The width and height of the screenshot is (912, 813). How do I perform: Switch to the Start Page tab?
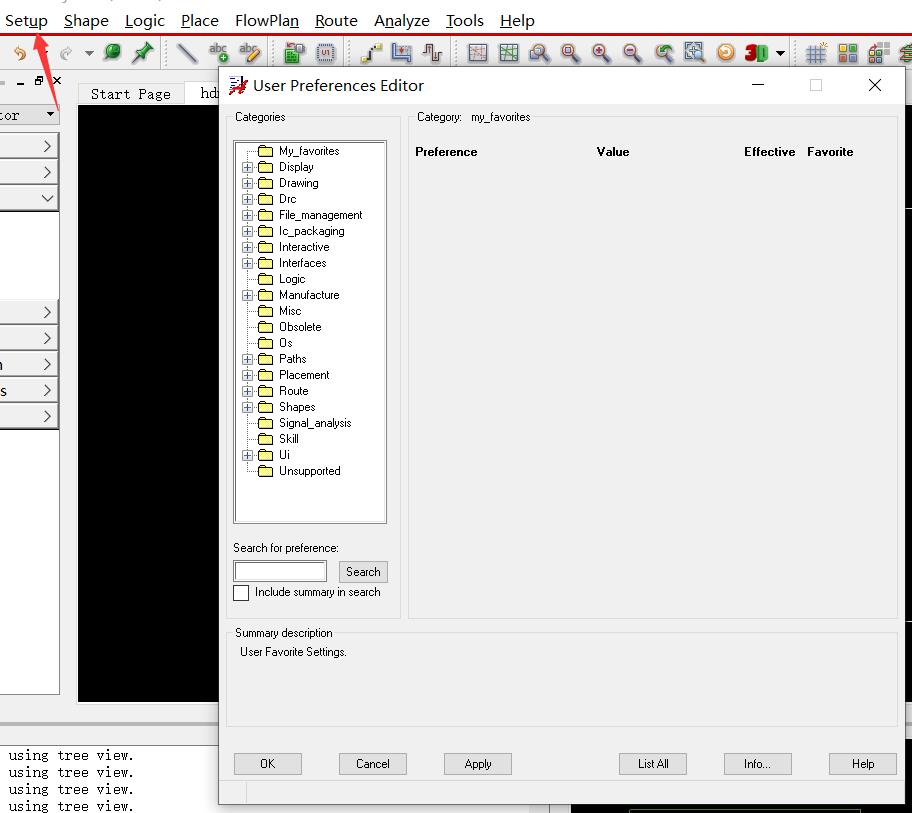pos(131,94)
